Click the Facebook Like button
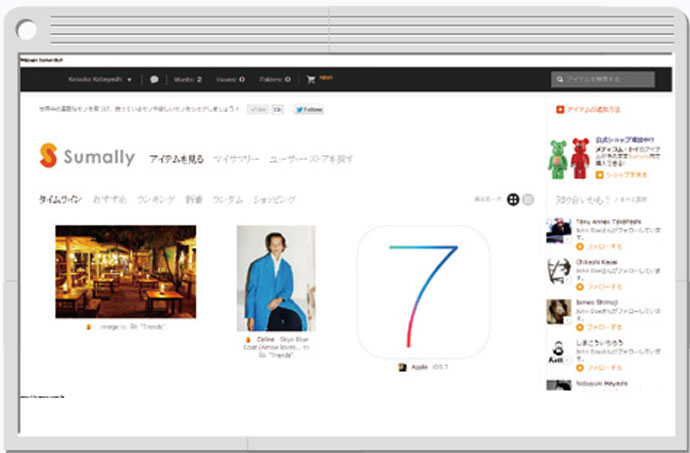690x453 pixels. 257,110
